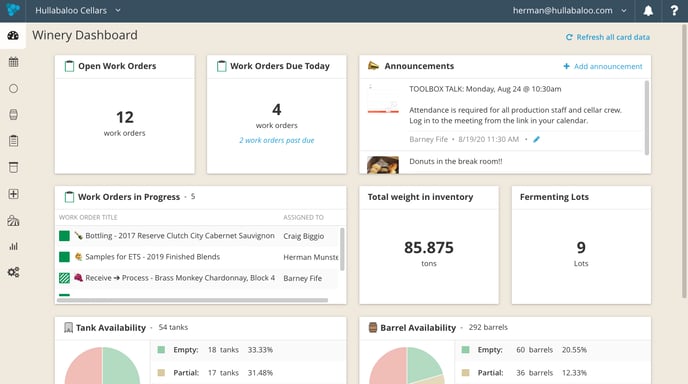This screenshot has height=384, width=688.
Task: Click the barrel icon beside Barrel Availability
Action: tap(373, 327)
